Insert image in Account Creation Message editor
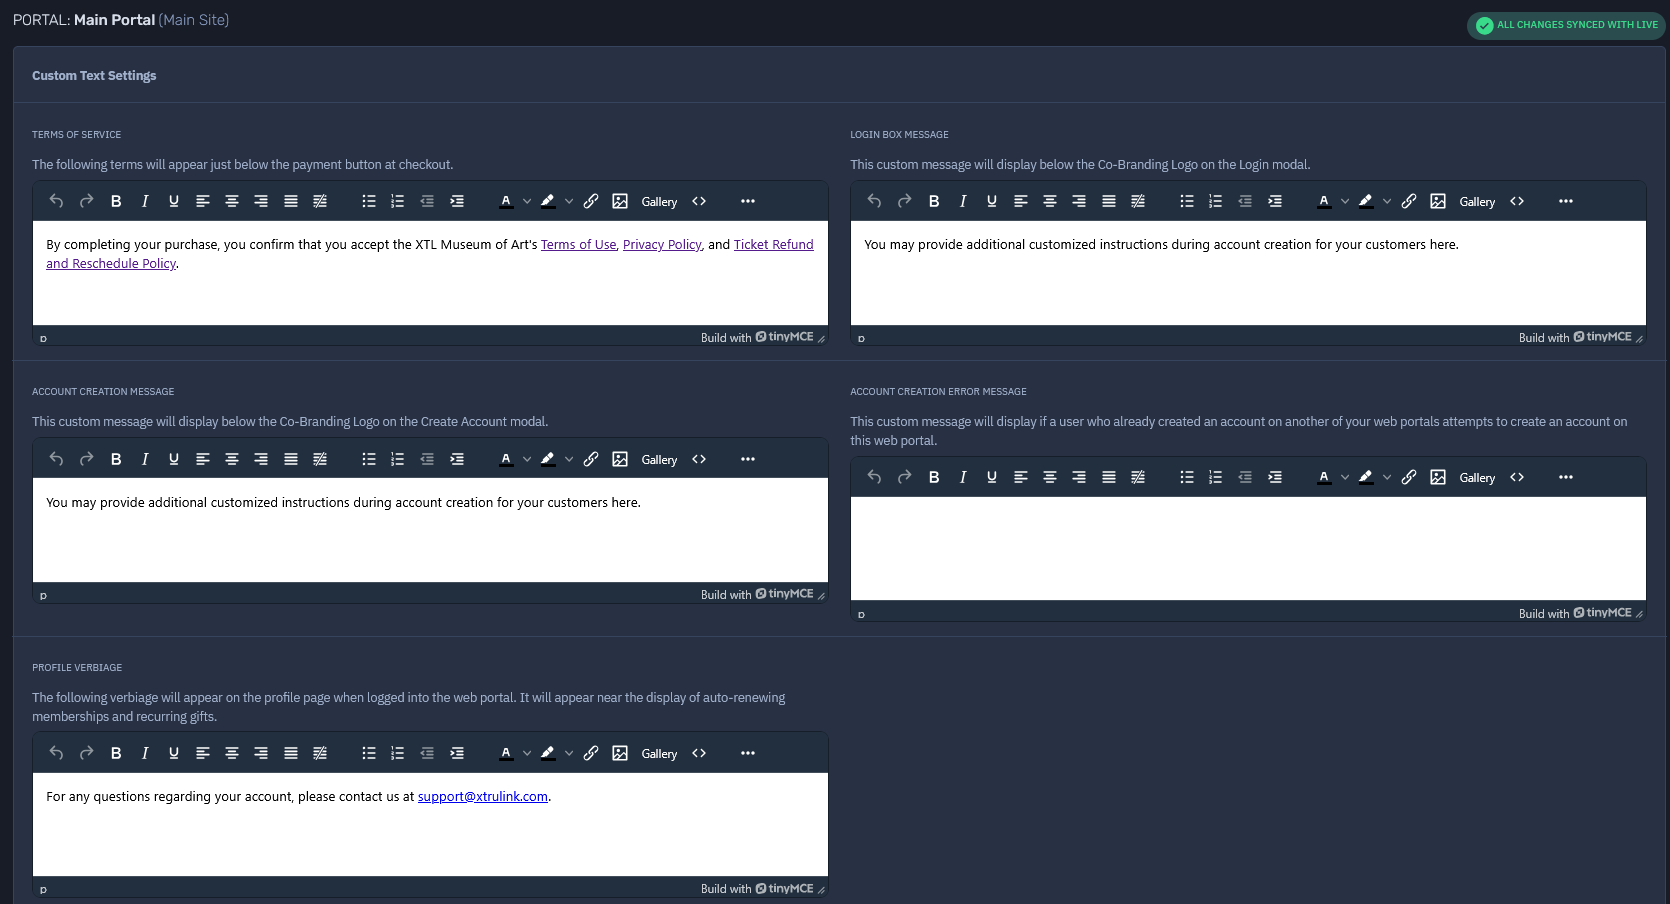This screenshot has width=1670, height=904. [620, 459]
